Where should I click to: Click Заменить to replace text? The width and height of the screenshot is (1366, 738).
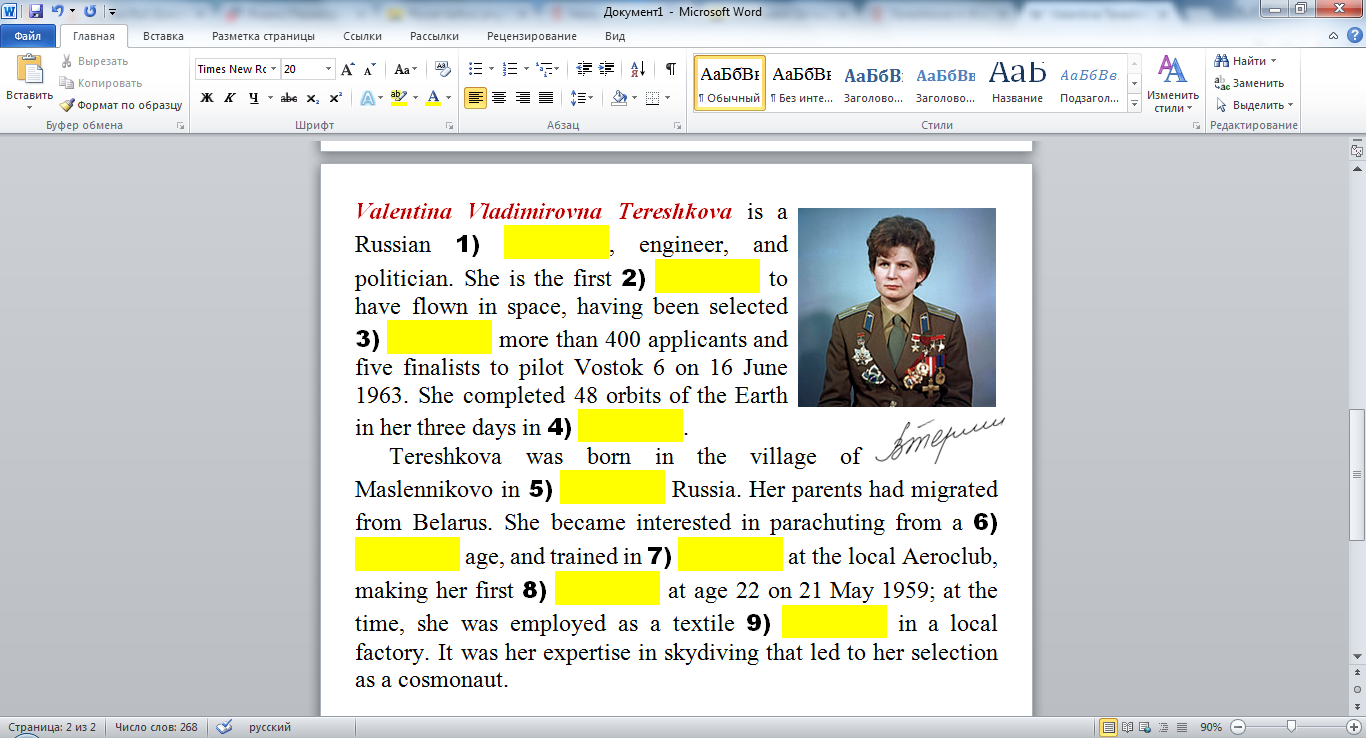coord(1249,83)
